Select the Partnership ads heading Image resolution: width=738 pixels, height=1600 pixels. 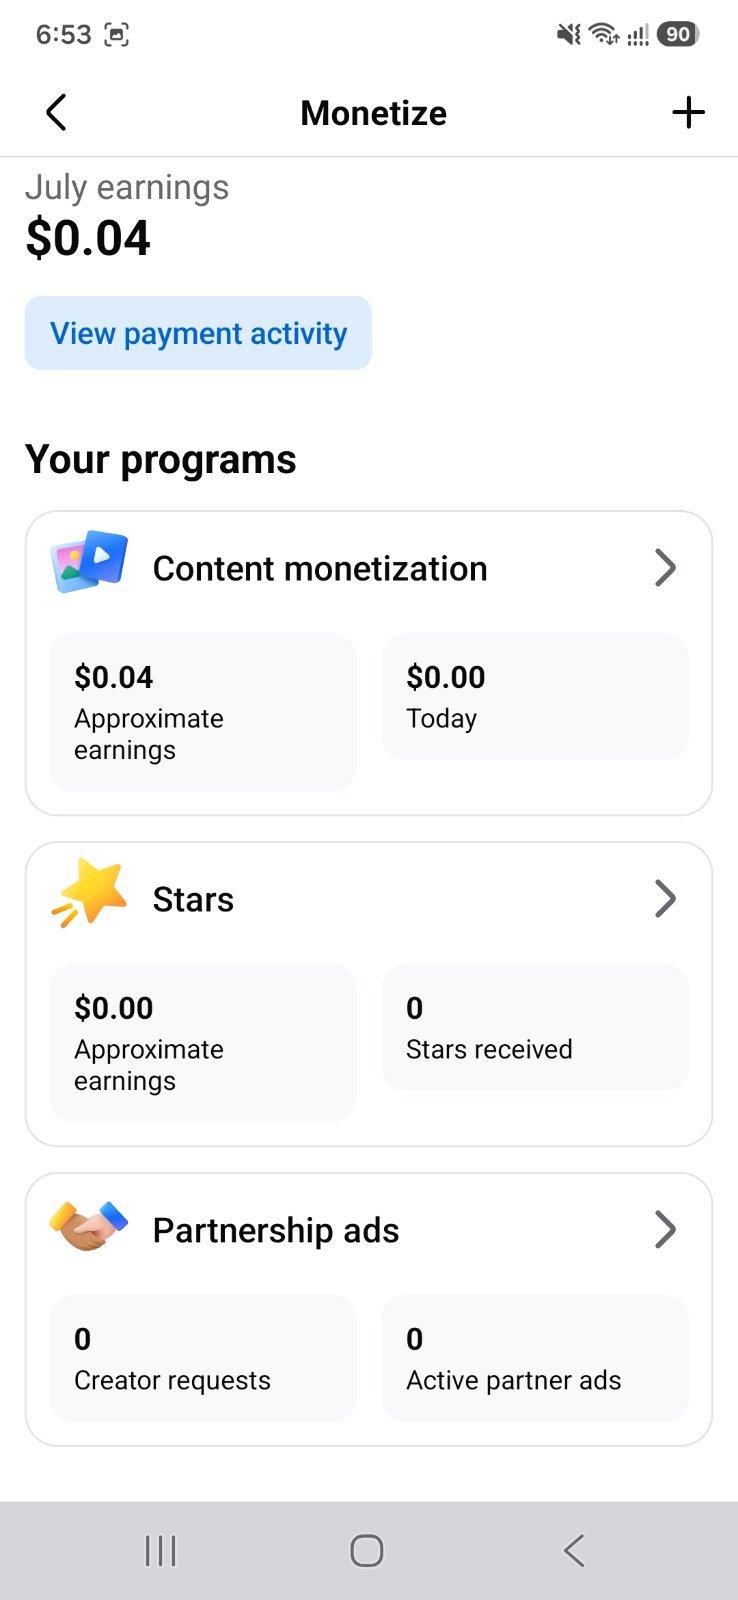pyautogui.click(x=276, y=1231)
